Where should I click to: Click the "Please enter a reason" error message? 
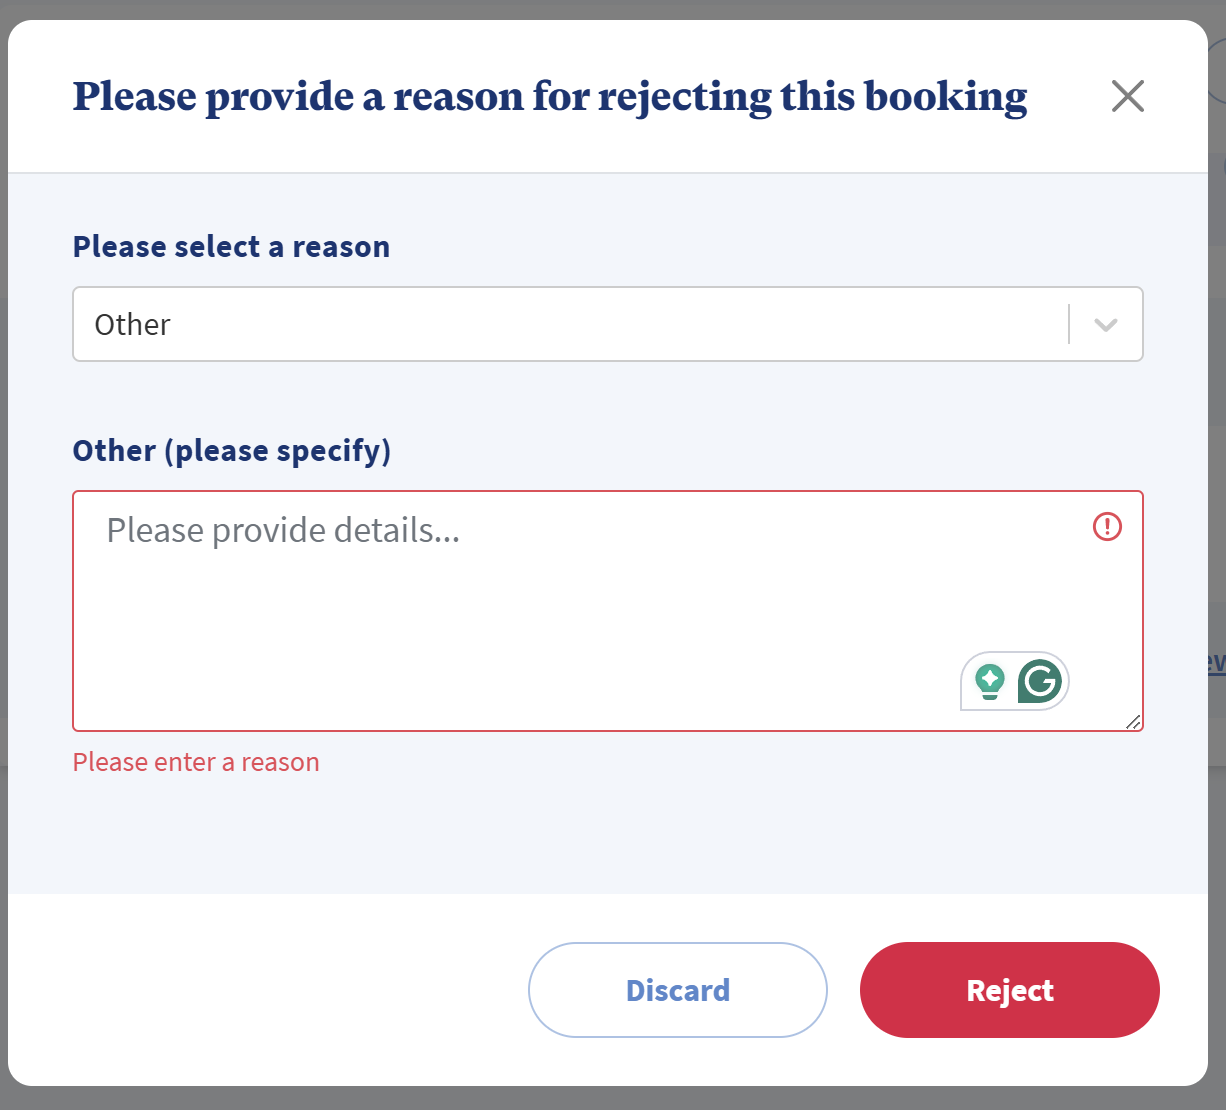pos(196,762)
